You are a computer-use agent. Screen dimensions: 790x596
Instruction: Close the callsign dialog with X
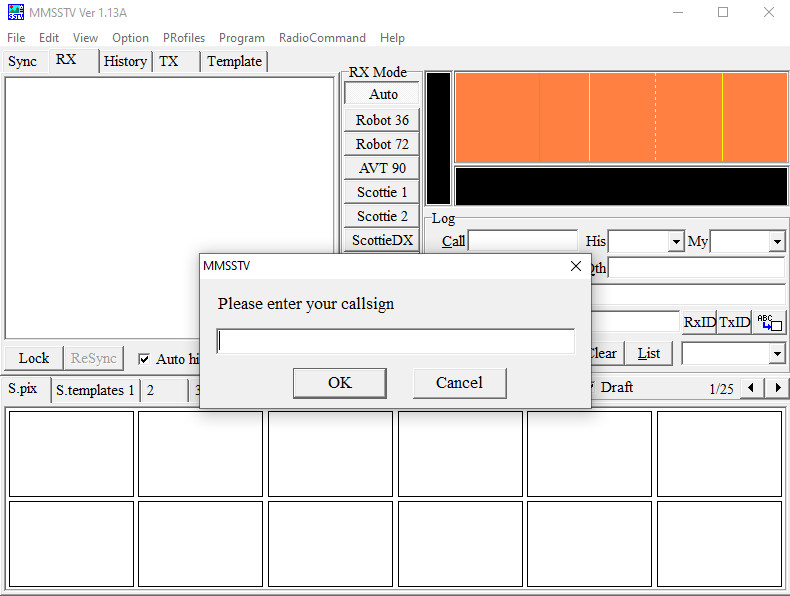[x=576, y=266]
